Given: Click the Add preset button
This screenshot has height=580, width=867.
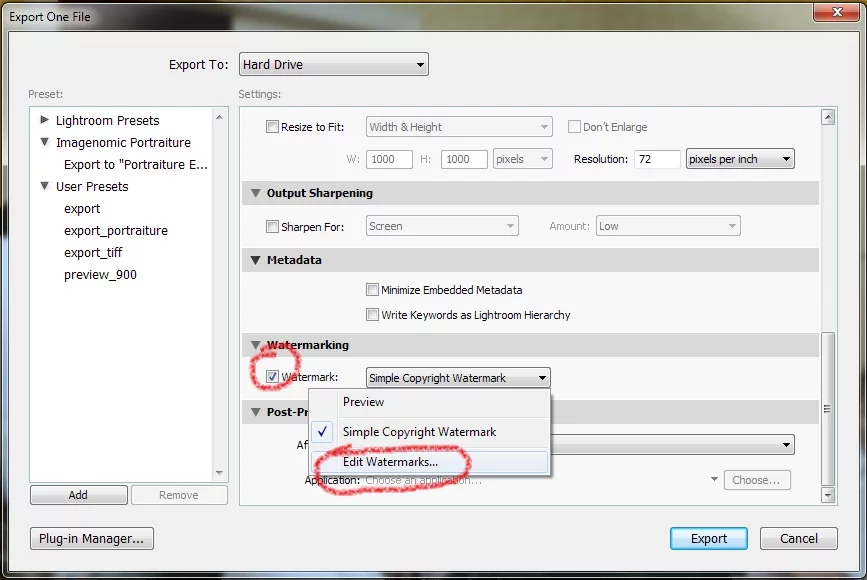Looking at the screenshot, I should pyautogui.click(x=79, y=495).
